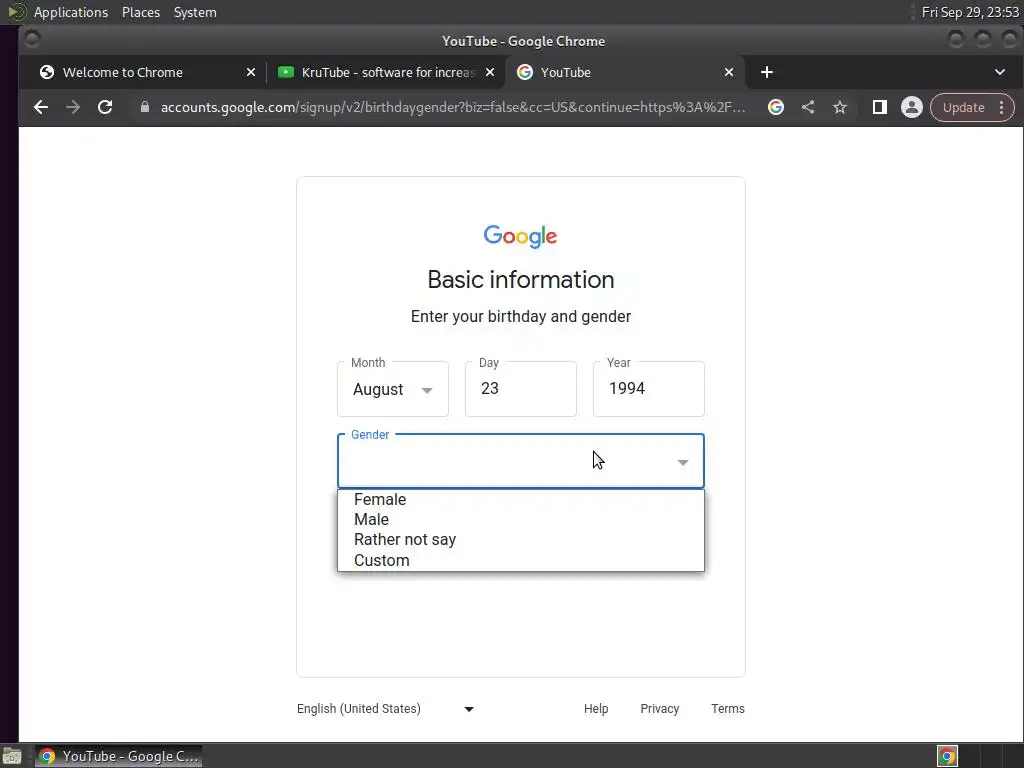The height and width of the screenshot is (768, 1024).
Task: Open the Places menu
Action: (x=141, y=12)
